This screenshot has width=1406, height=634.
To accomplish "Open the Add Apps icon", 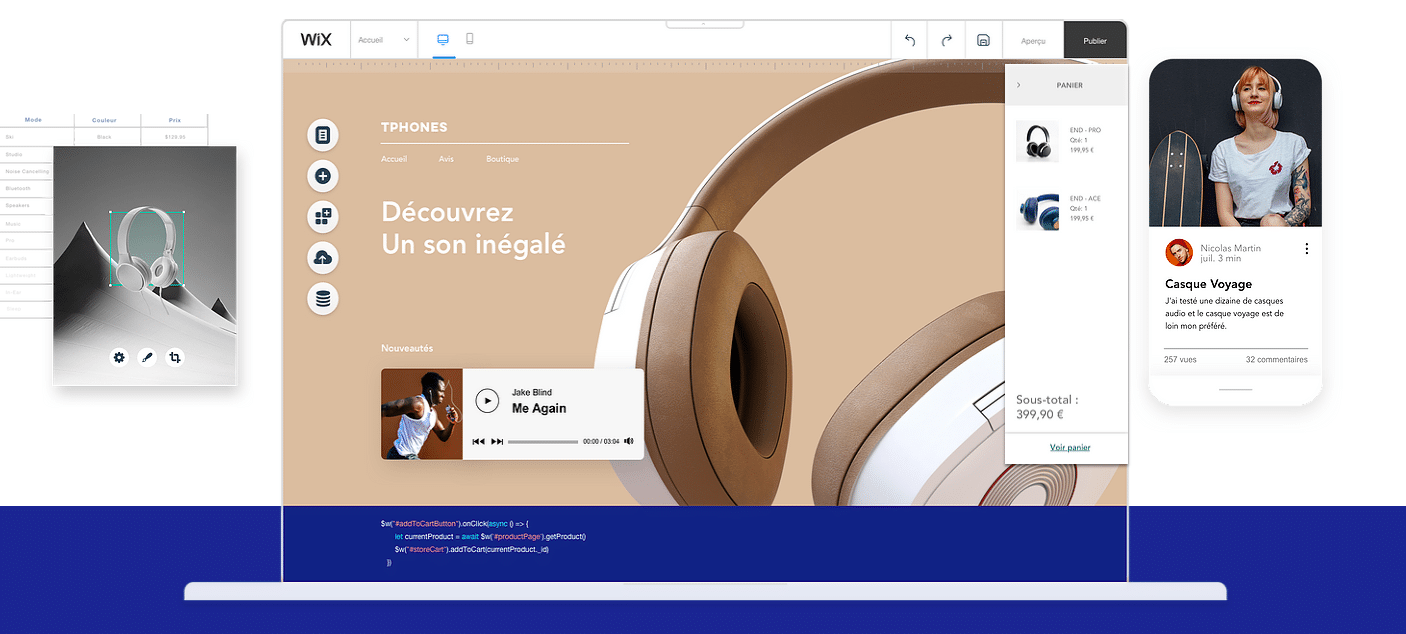I will point(322,216).
